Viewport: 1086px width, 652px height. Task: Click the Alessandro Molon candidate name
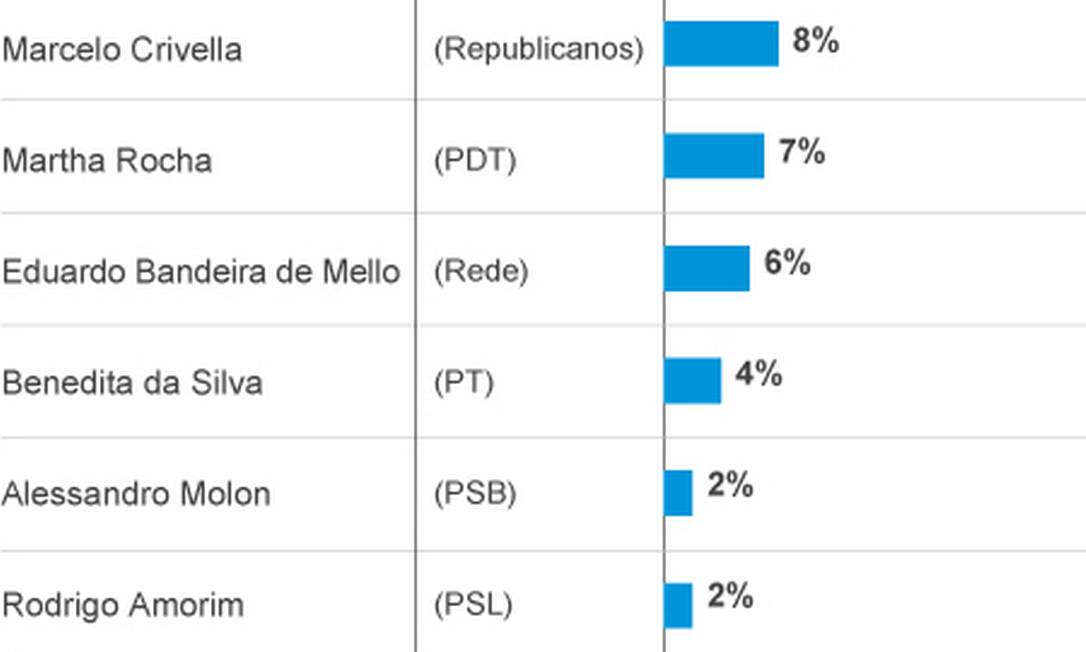(136, 494)
